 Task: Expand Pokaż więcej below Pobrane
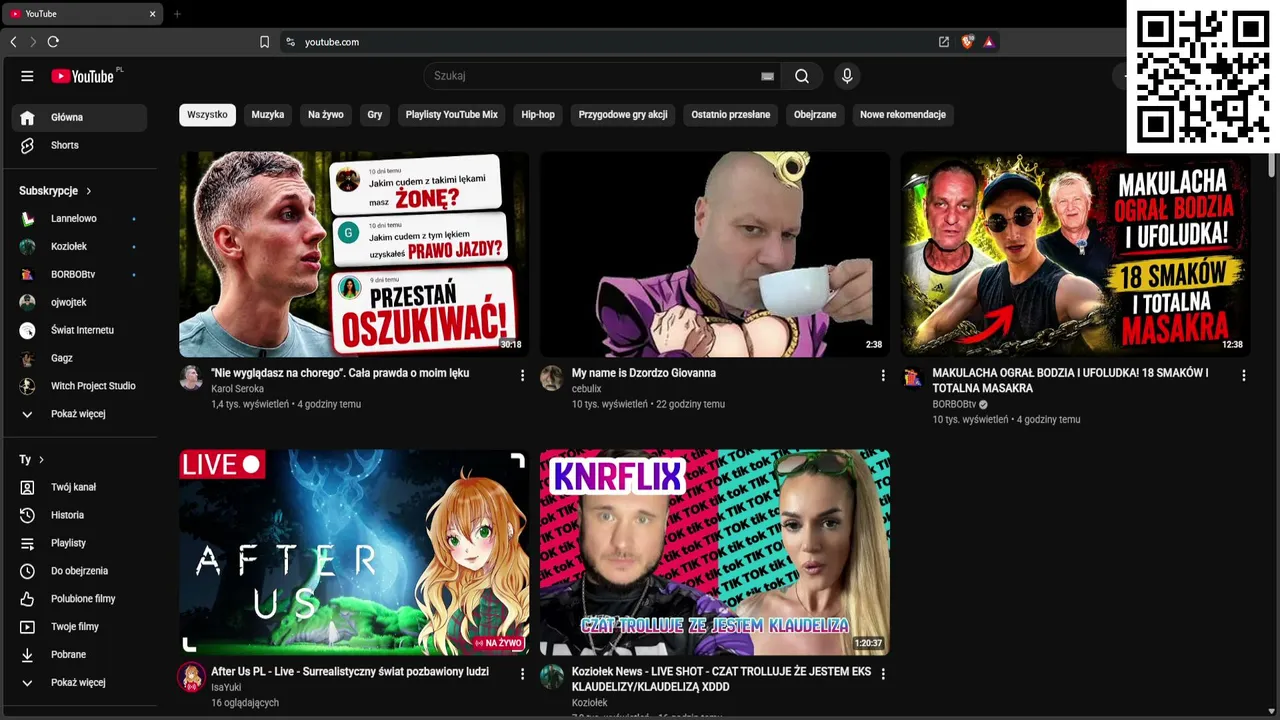pos(79,683)
